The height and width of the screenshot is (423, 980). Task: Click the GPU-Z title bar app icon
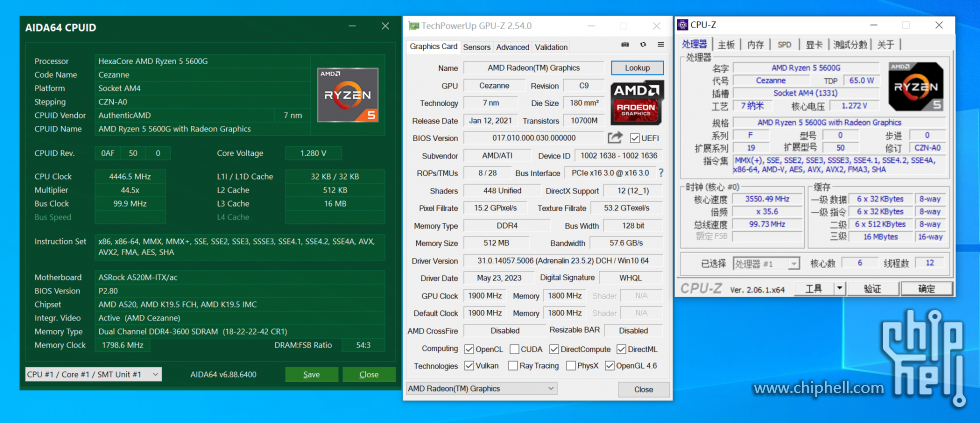pos(413,26)
